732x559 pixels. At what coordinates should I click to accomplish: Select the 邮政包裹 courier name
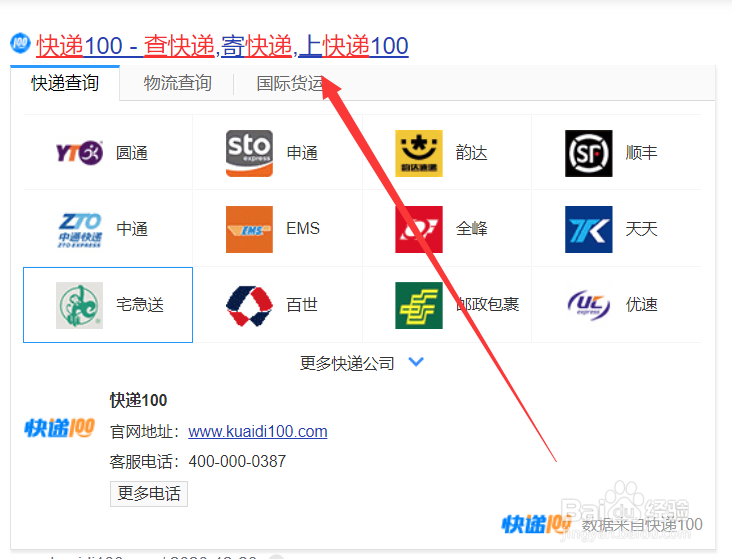[487, 305]
